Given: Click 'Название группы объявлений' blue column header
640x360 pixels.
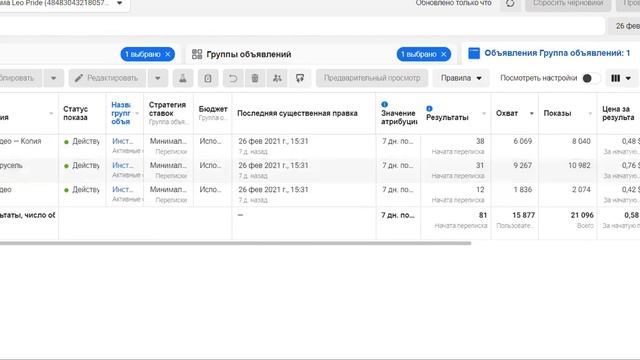Looking at the screenshot, I should click(x=121, y=113).
